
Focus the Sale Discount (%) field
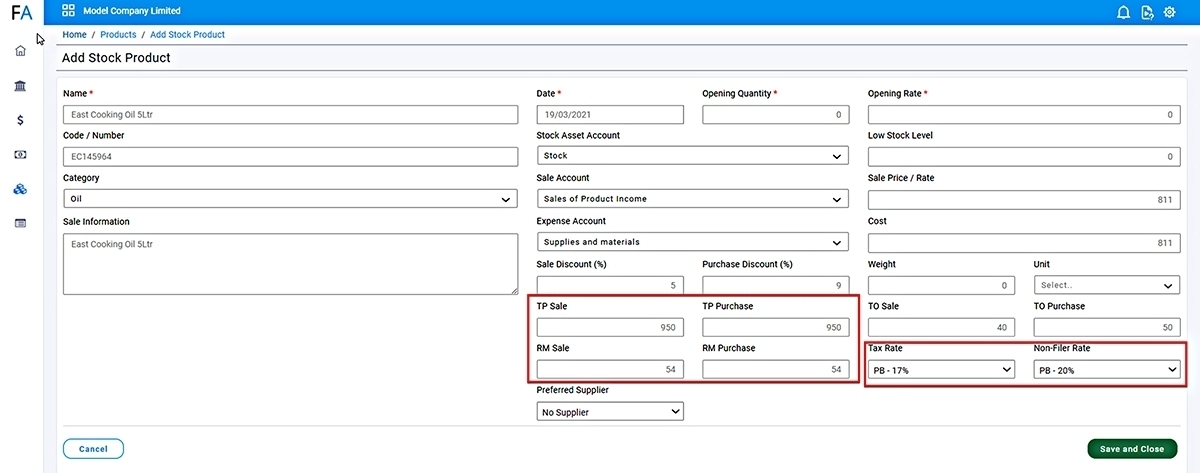pos(610,285)
